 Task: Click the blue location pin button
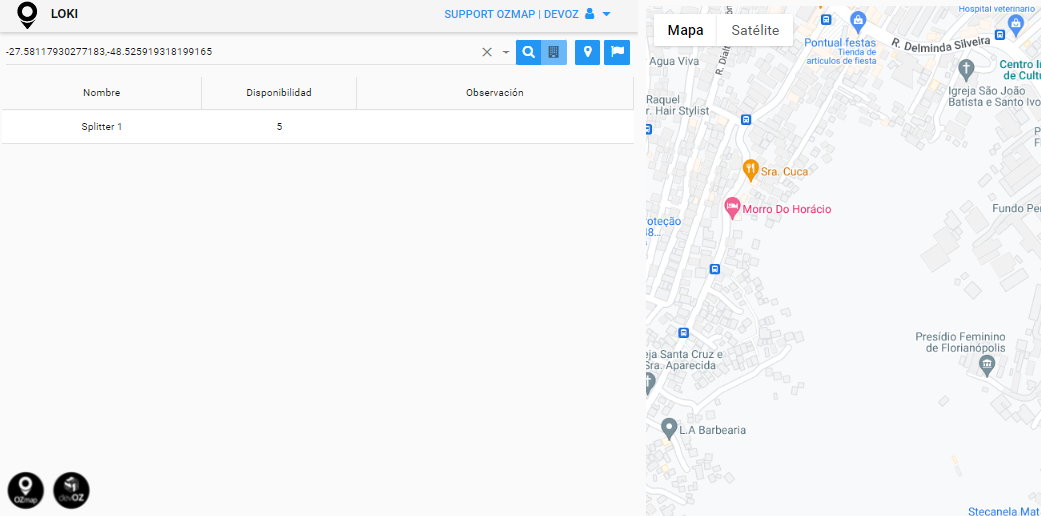point(587,52)
